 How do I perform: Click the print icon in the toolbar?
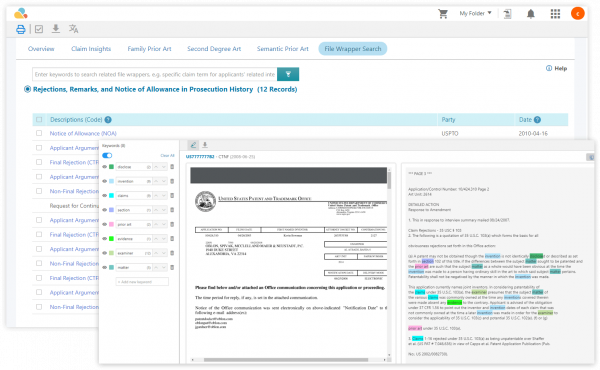(21, 29)
